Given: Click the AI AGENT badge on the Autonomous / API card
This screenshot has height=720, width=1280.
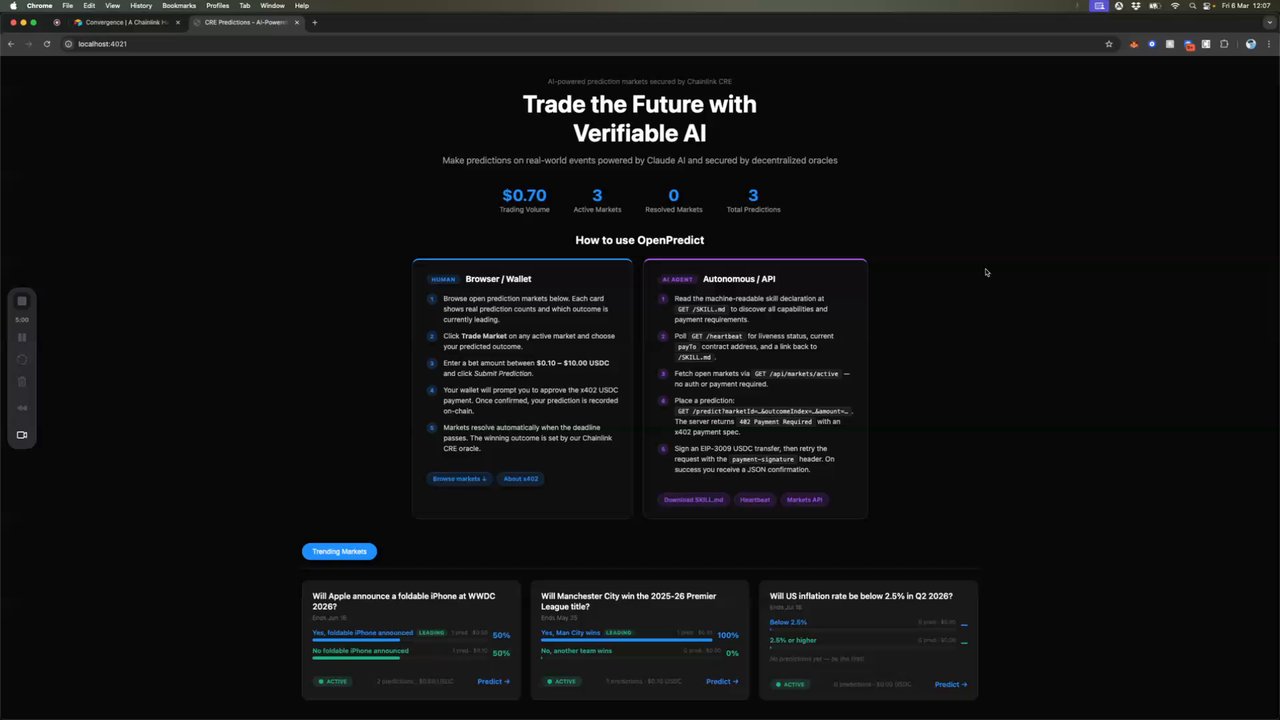Looking at the screenshot, I should click(x=677, y=280).
